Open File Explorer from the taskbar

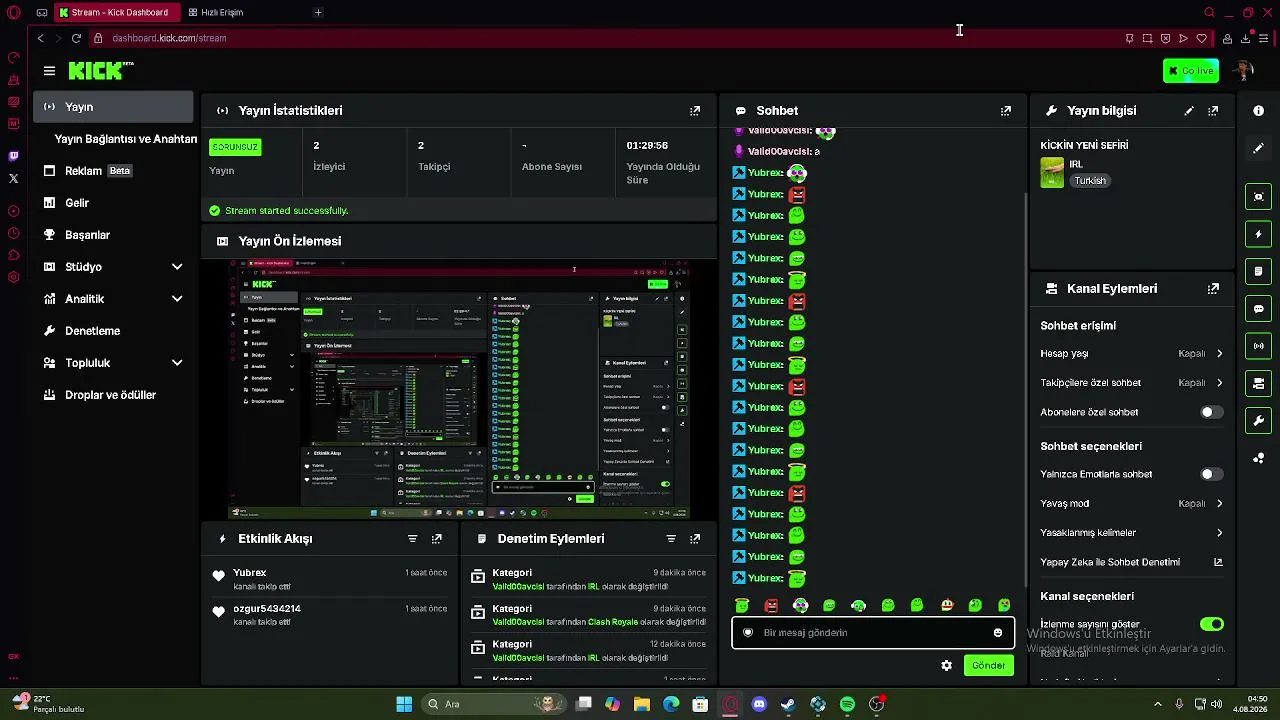(642, 704)
